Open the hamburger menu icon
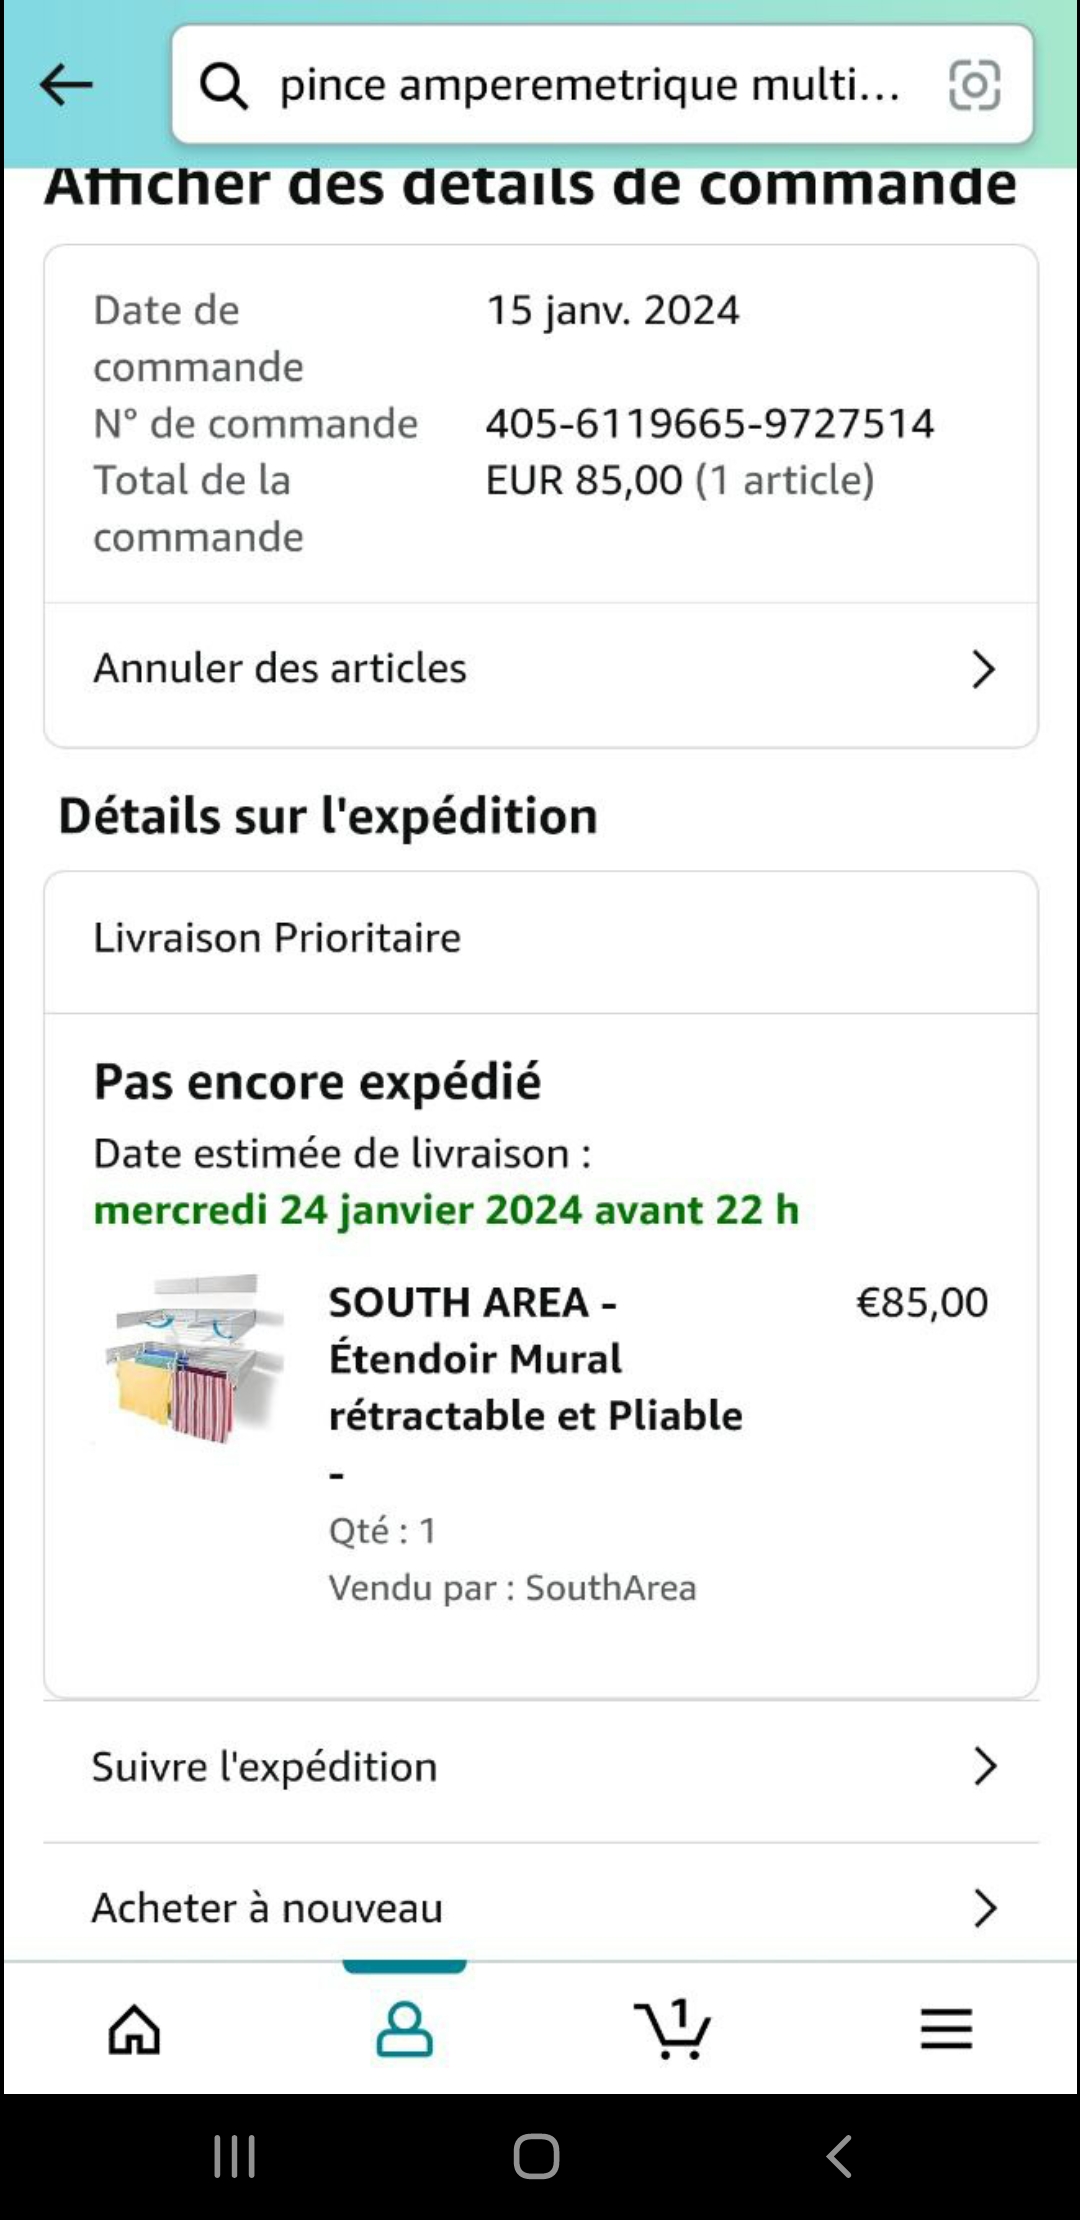This screenshot has width=1080, height=2220. (946, 2029)
